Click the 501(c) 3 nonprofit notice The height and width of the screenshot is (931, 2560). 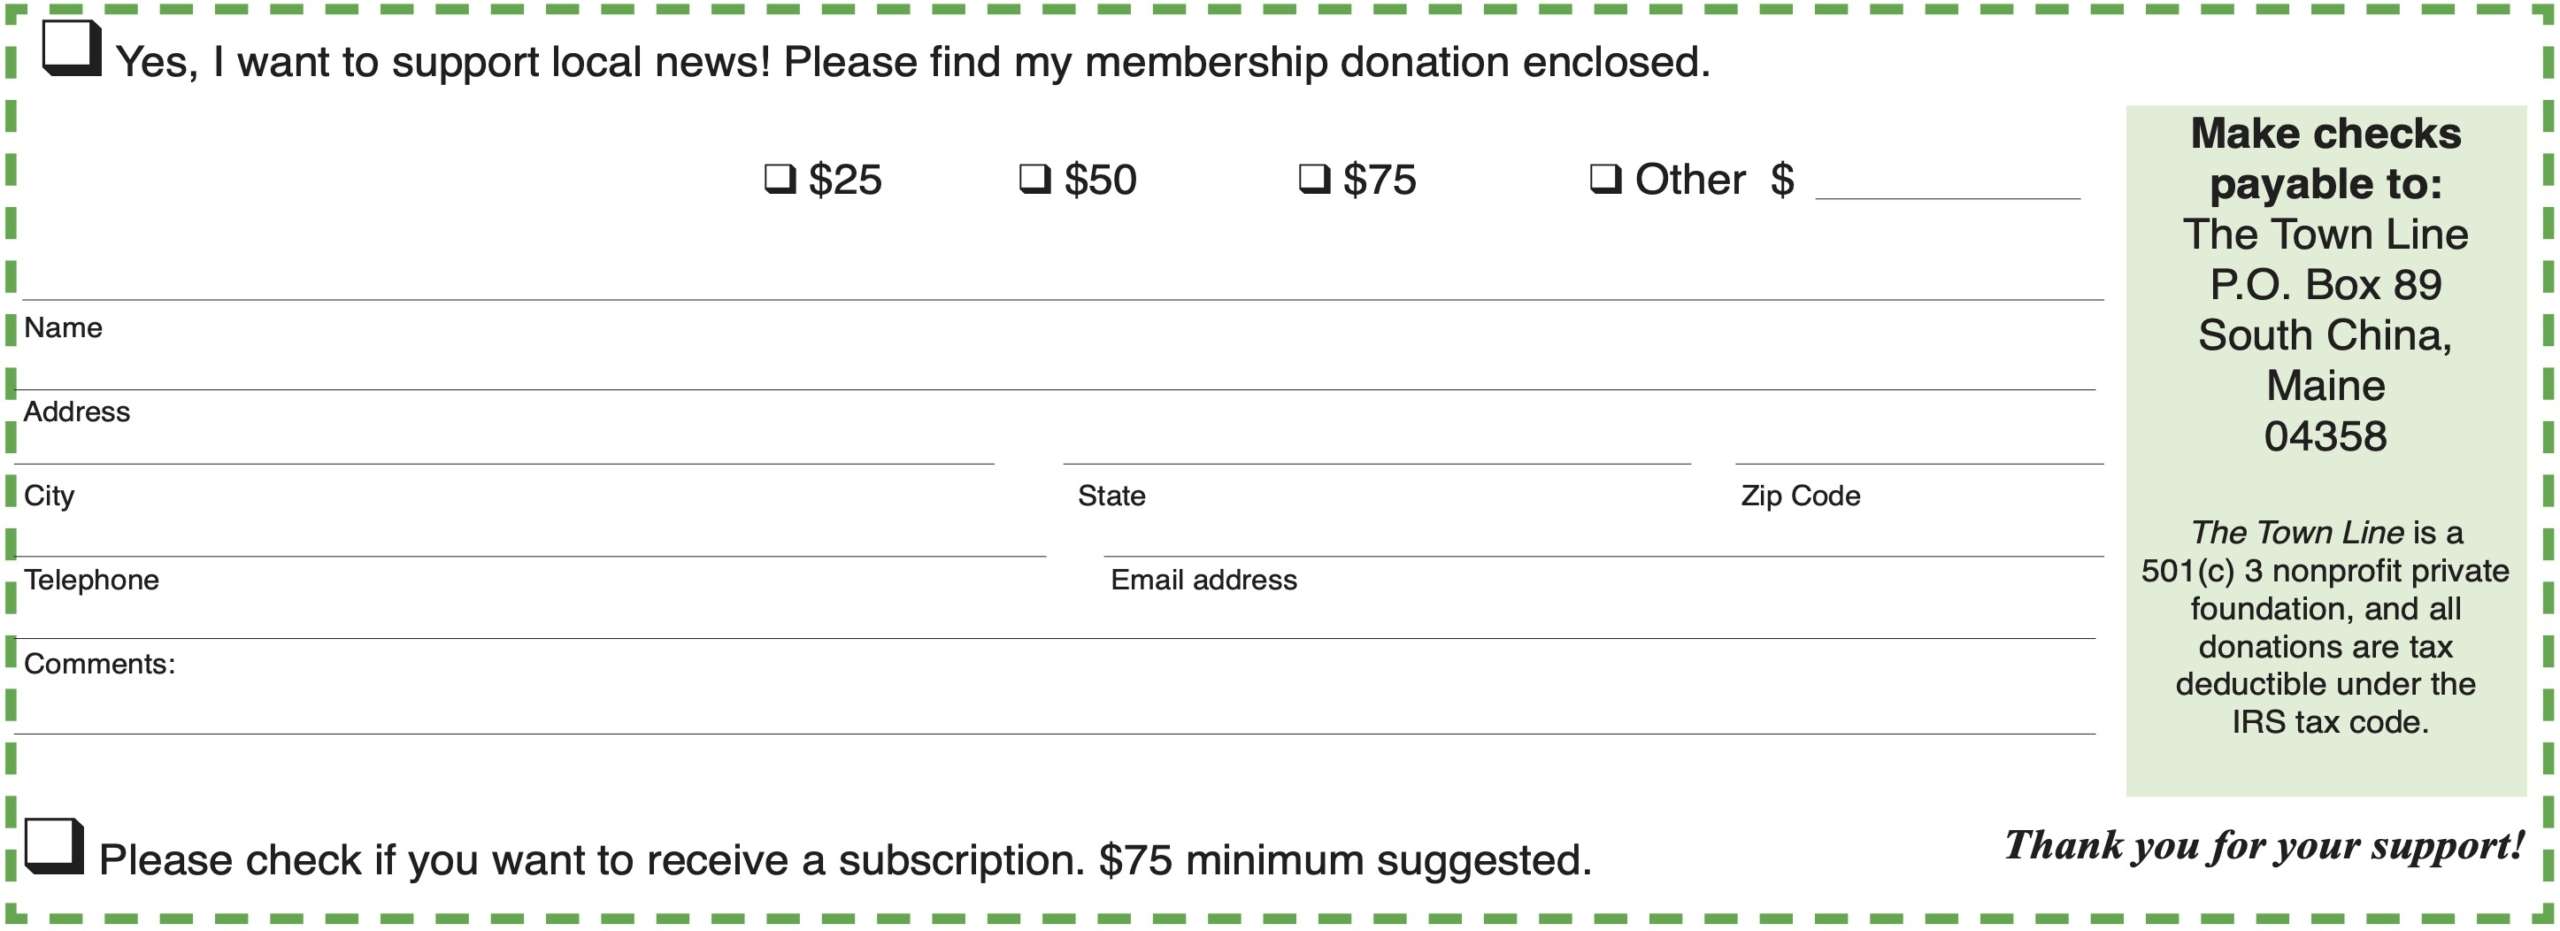point(2326,627)
